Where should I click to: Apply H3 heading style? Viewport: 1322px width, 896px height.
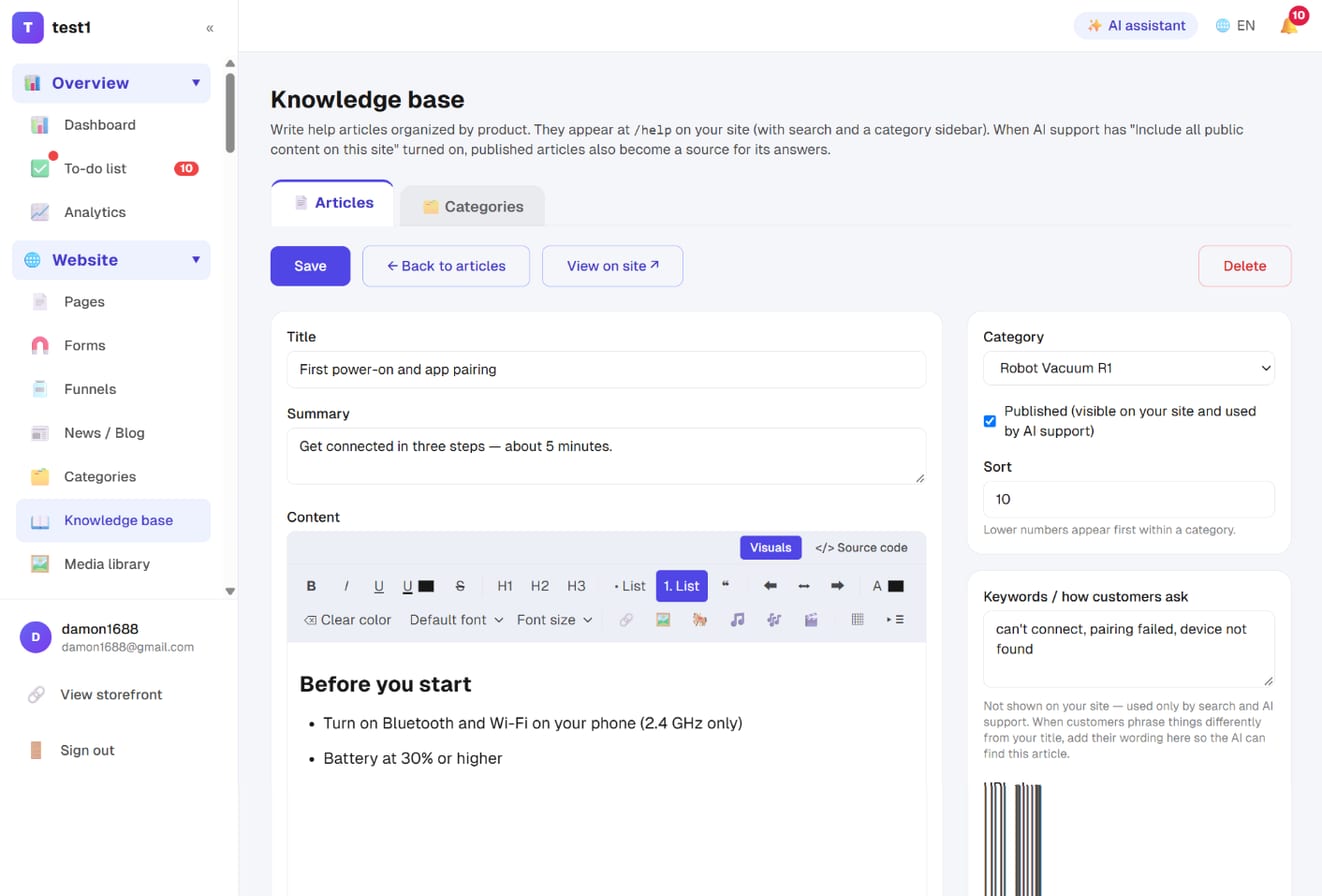576,586
